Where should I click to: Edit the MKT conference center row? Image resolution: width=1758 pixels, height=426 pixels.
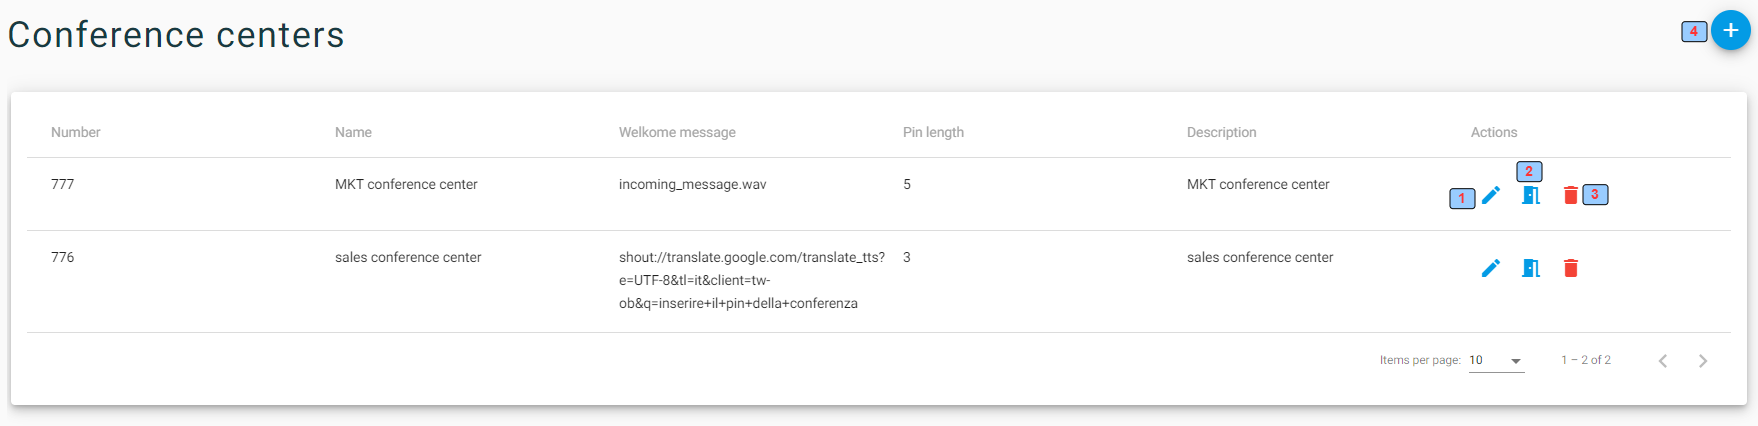click(x=1491, y=195)
